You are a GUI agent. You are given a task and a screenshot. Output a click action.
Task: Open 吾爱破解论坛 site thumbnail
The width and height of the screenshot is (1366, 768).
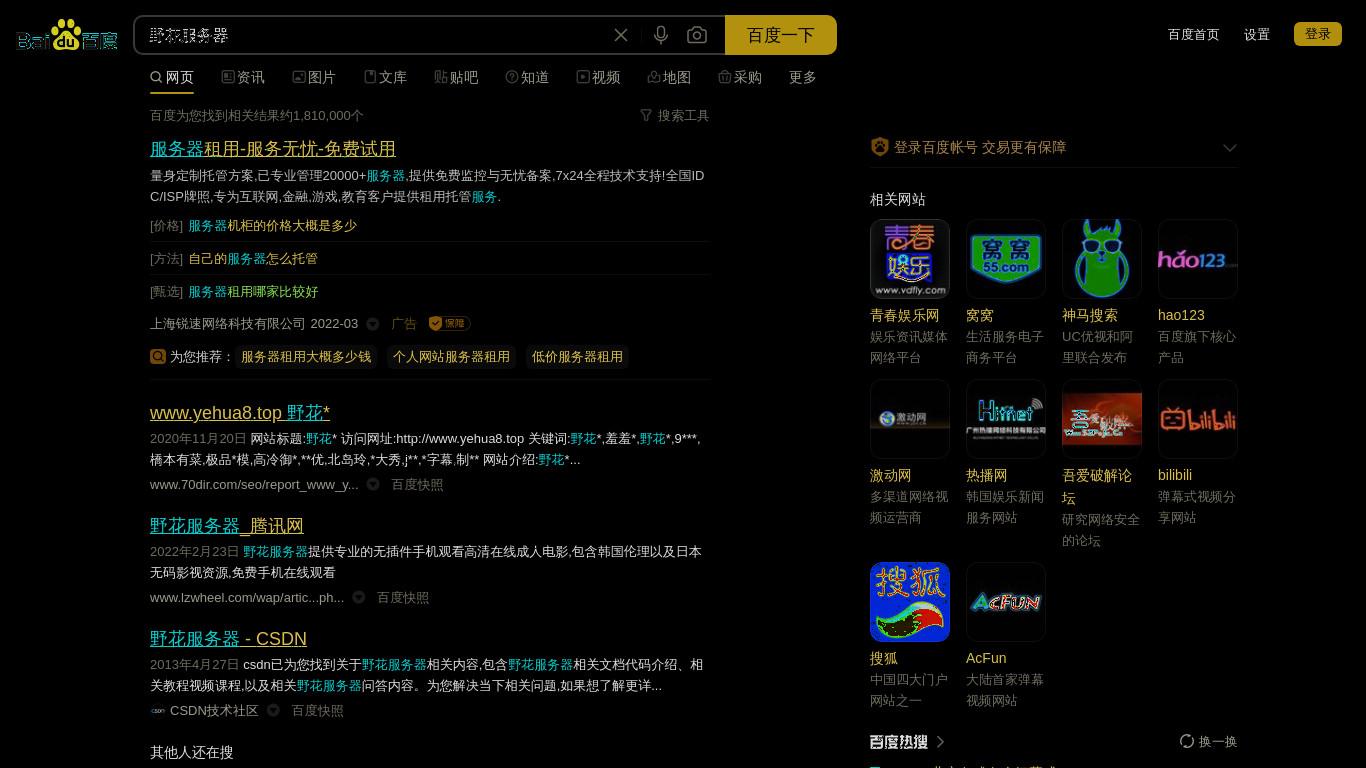[1102, 419]
